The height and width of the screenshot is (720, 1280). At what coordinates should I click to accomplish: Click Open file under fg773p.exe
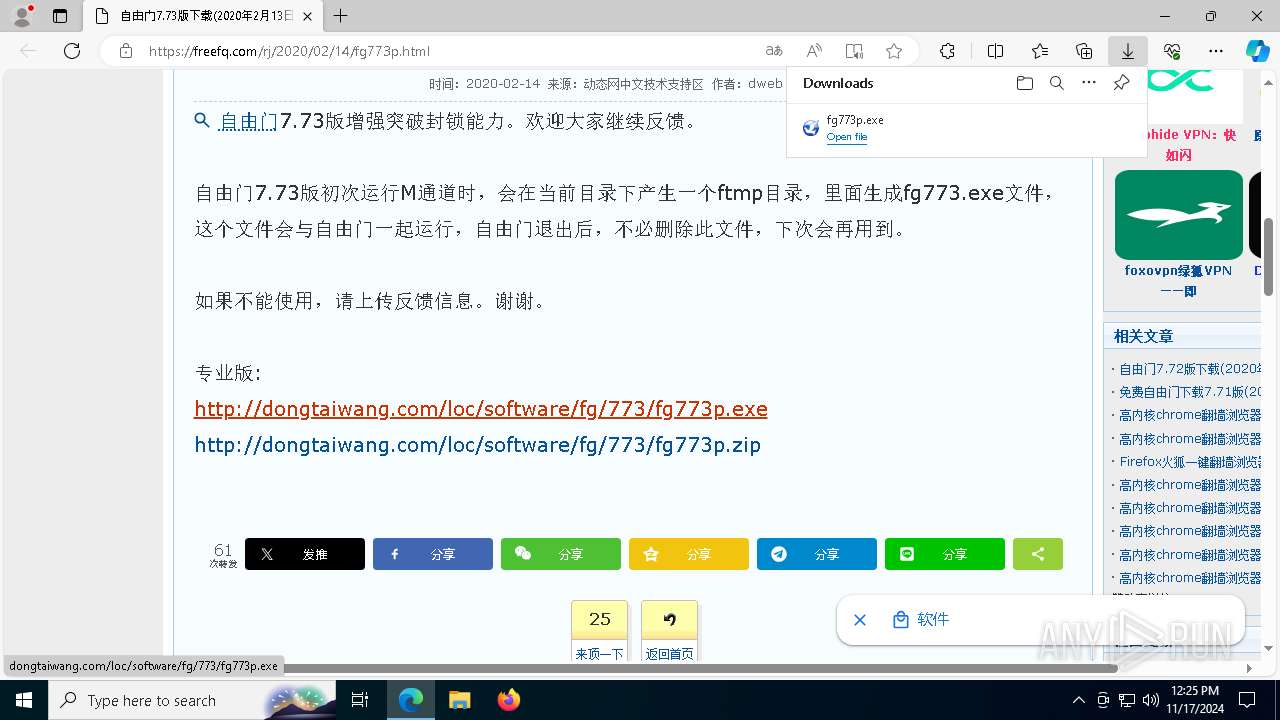coord(847,137)
